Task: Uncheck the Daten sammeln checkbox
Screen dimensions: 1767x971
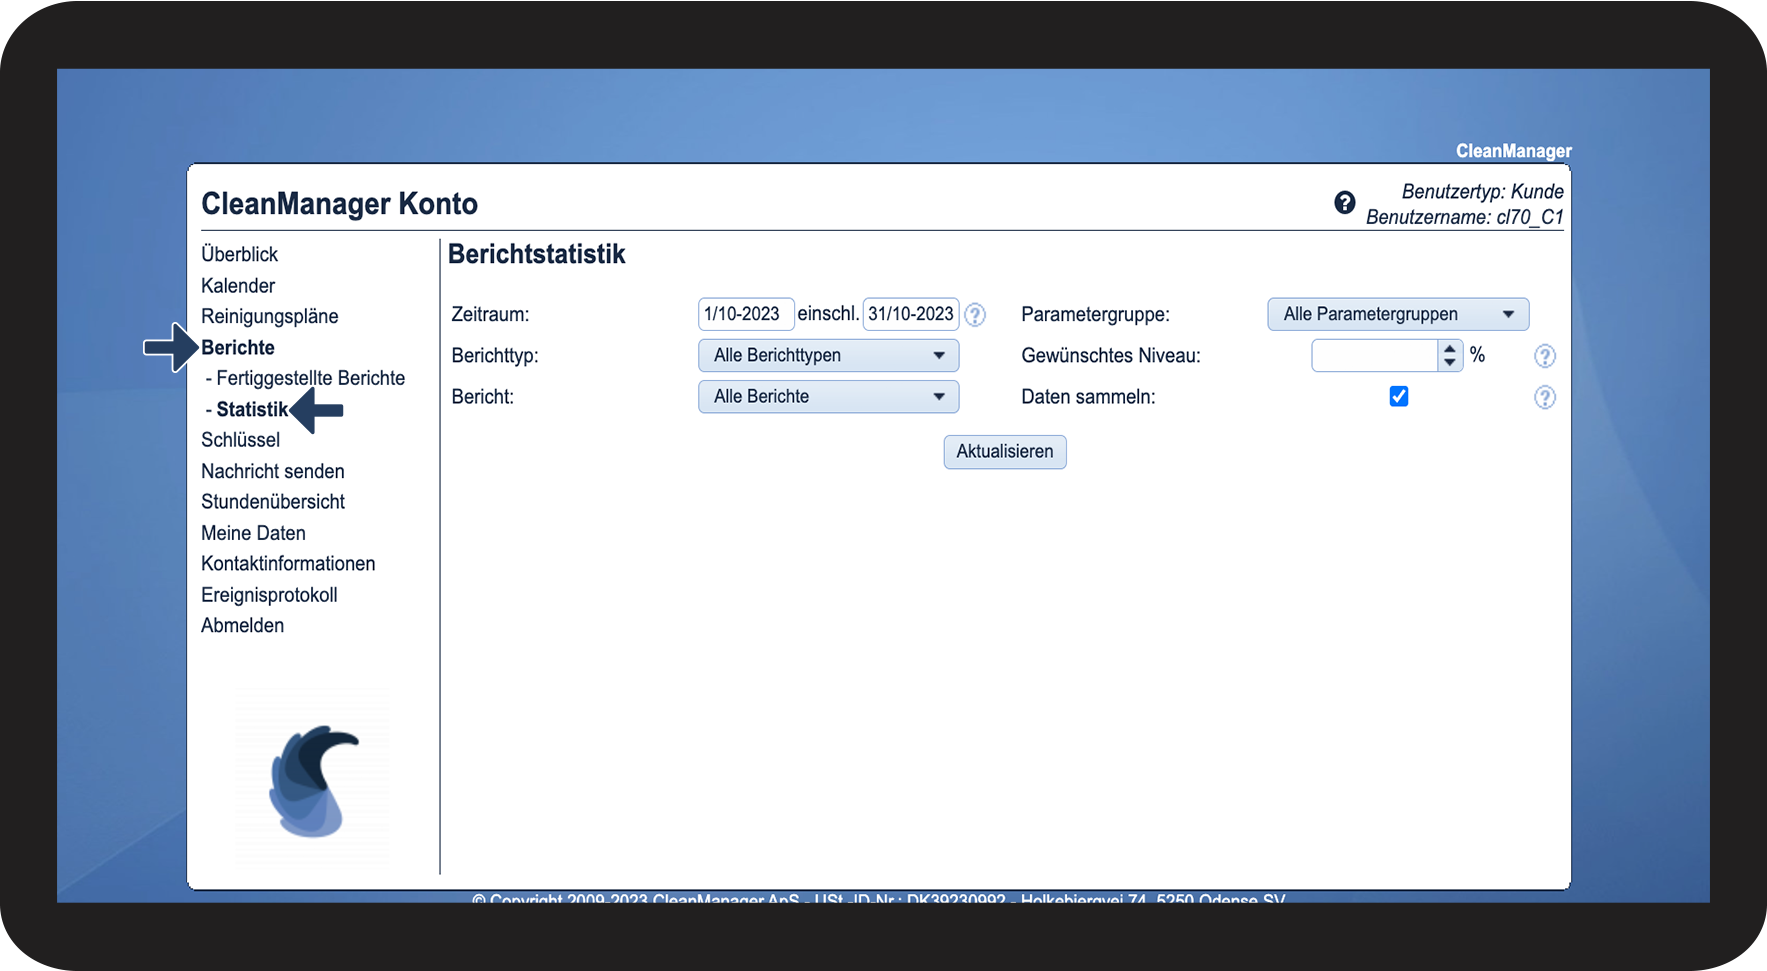Action: [x=1398, y=397]
